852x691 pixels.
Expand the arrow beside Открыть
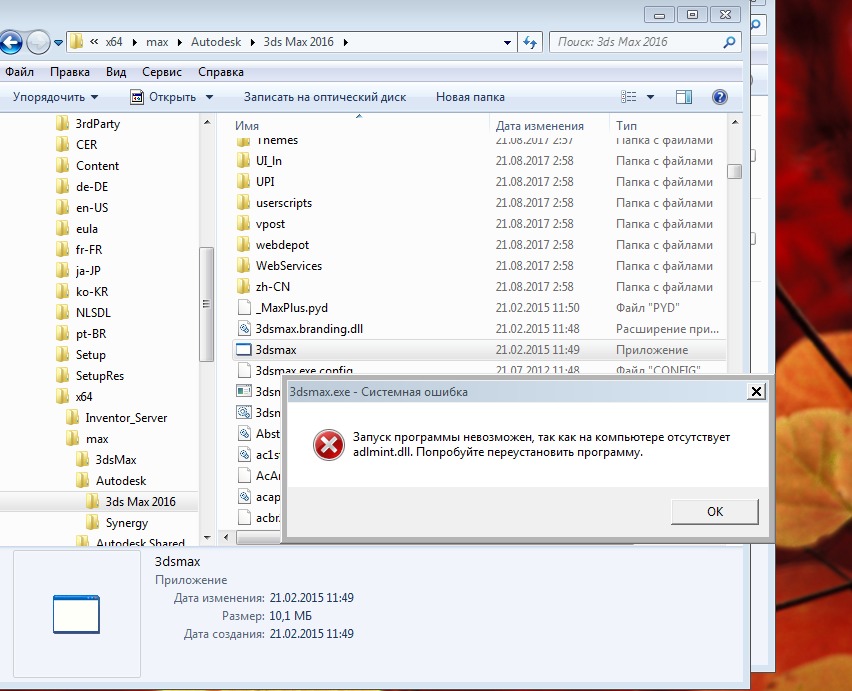[x=209, y=97]
